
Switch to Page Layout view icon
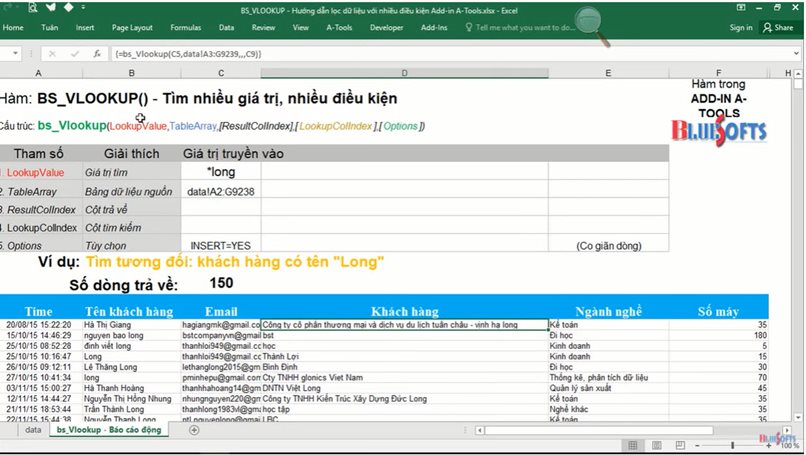(656, 445)
